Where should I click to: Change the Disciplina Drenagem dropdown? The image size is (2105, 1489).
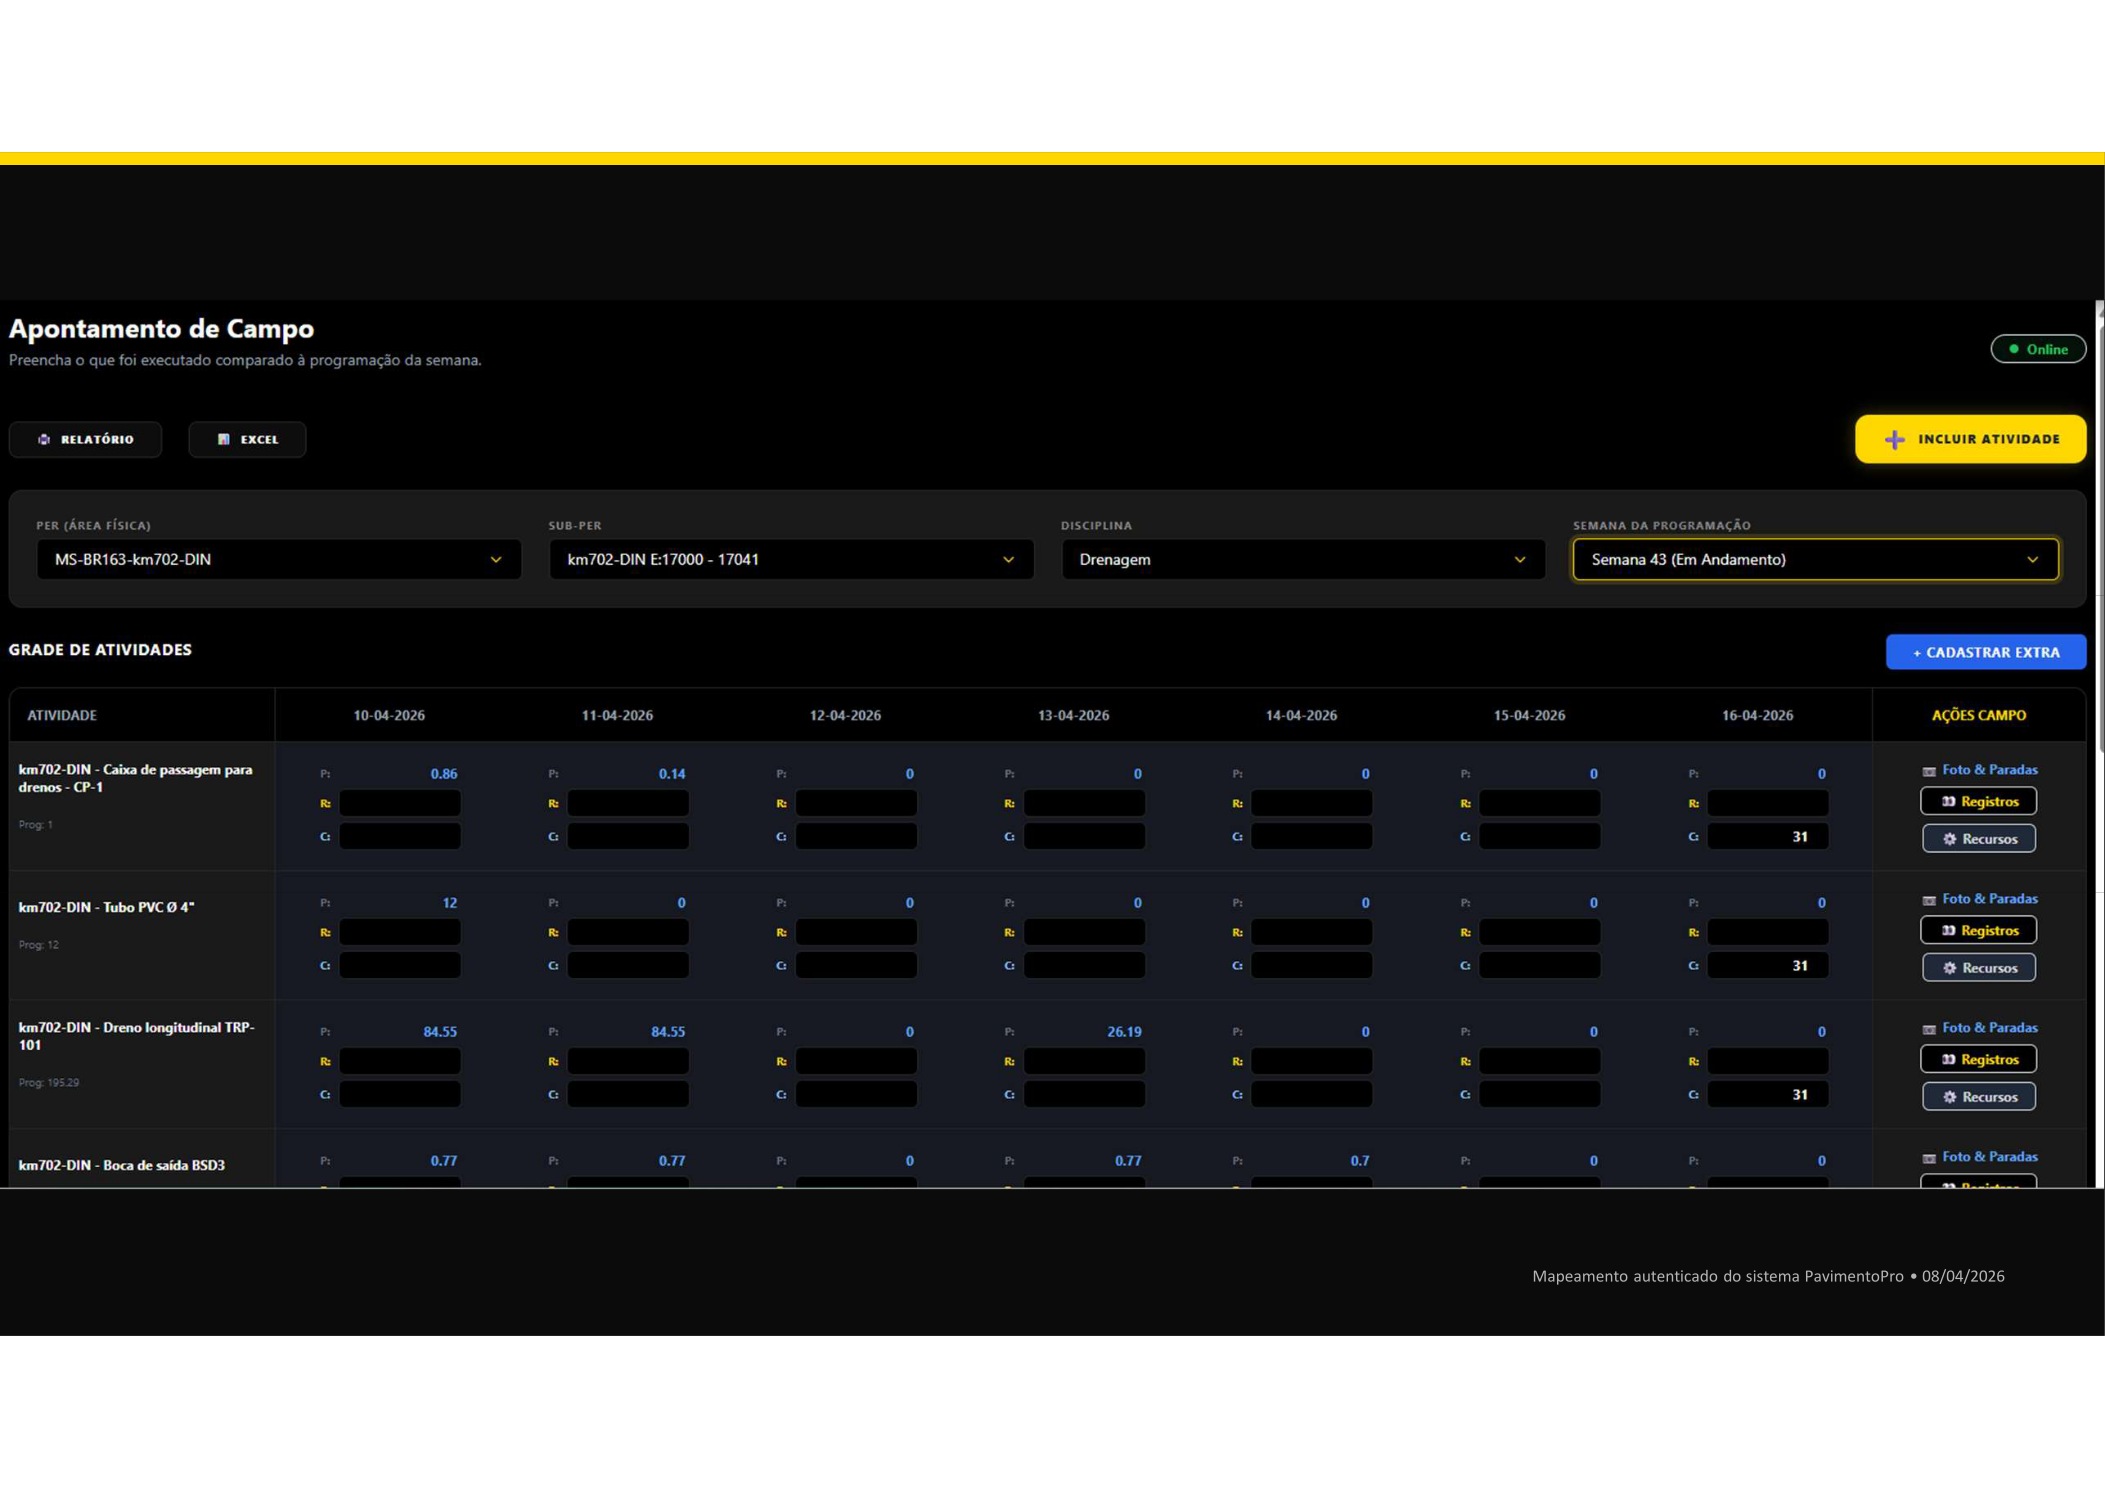tap(1303, 559)
